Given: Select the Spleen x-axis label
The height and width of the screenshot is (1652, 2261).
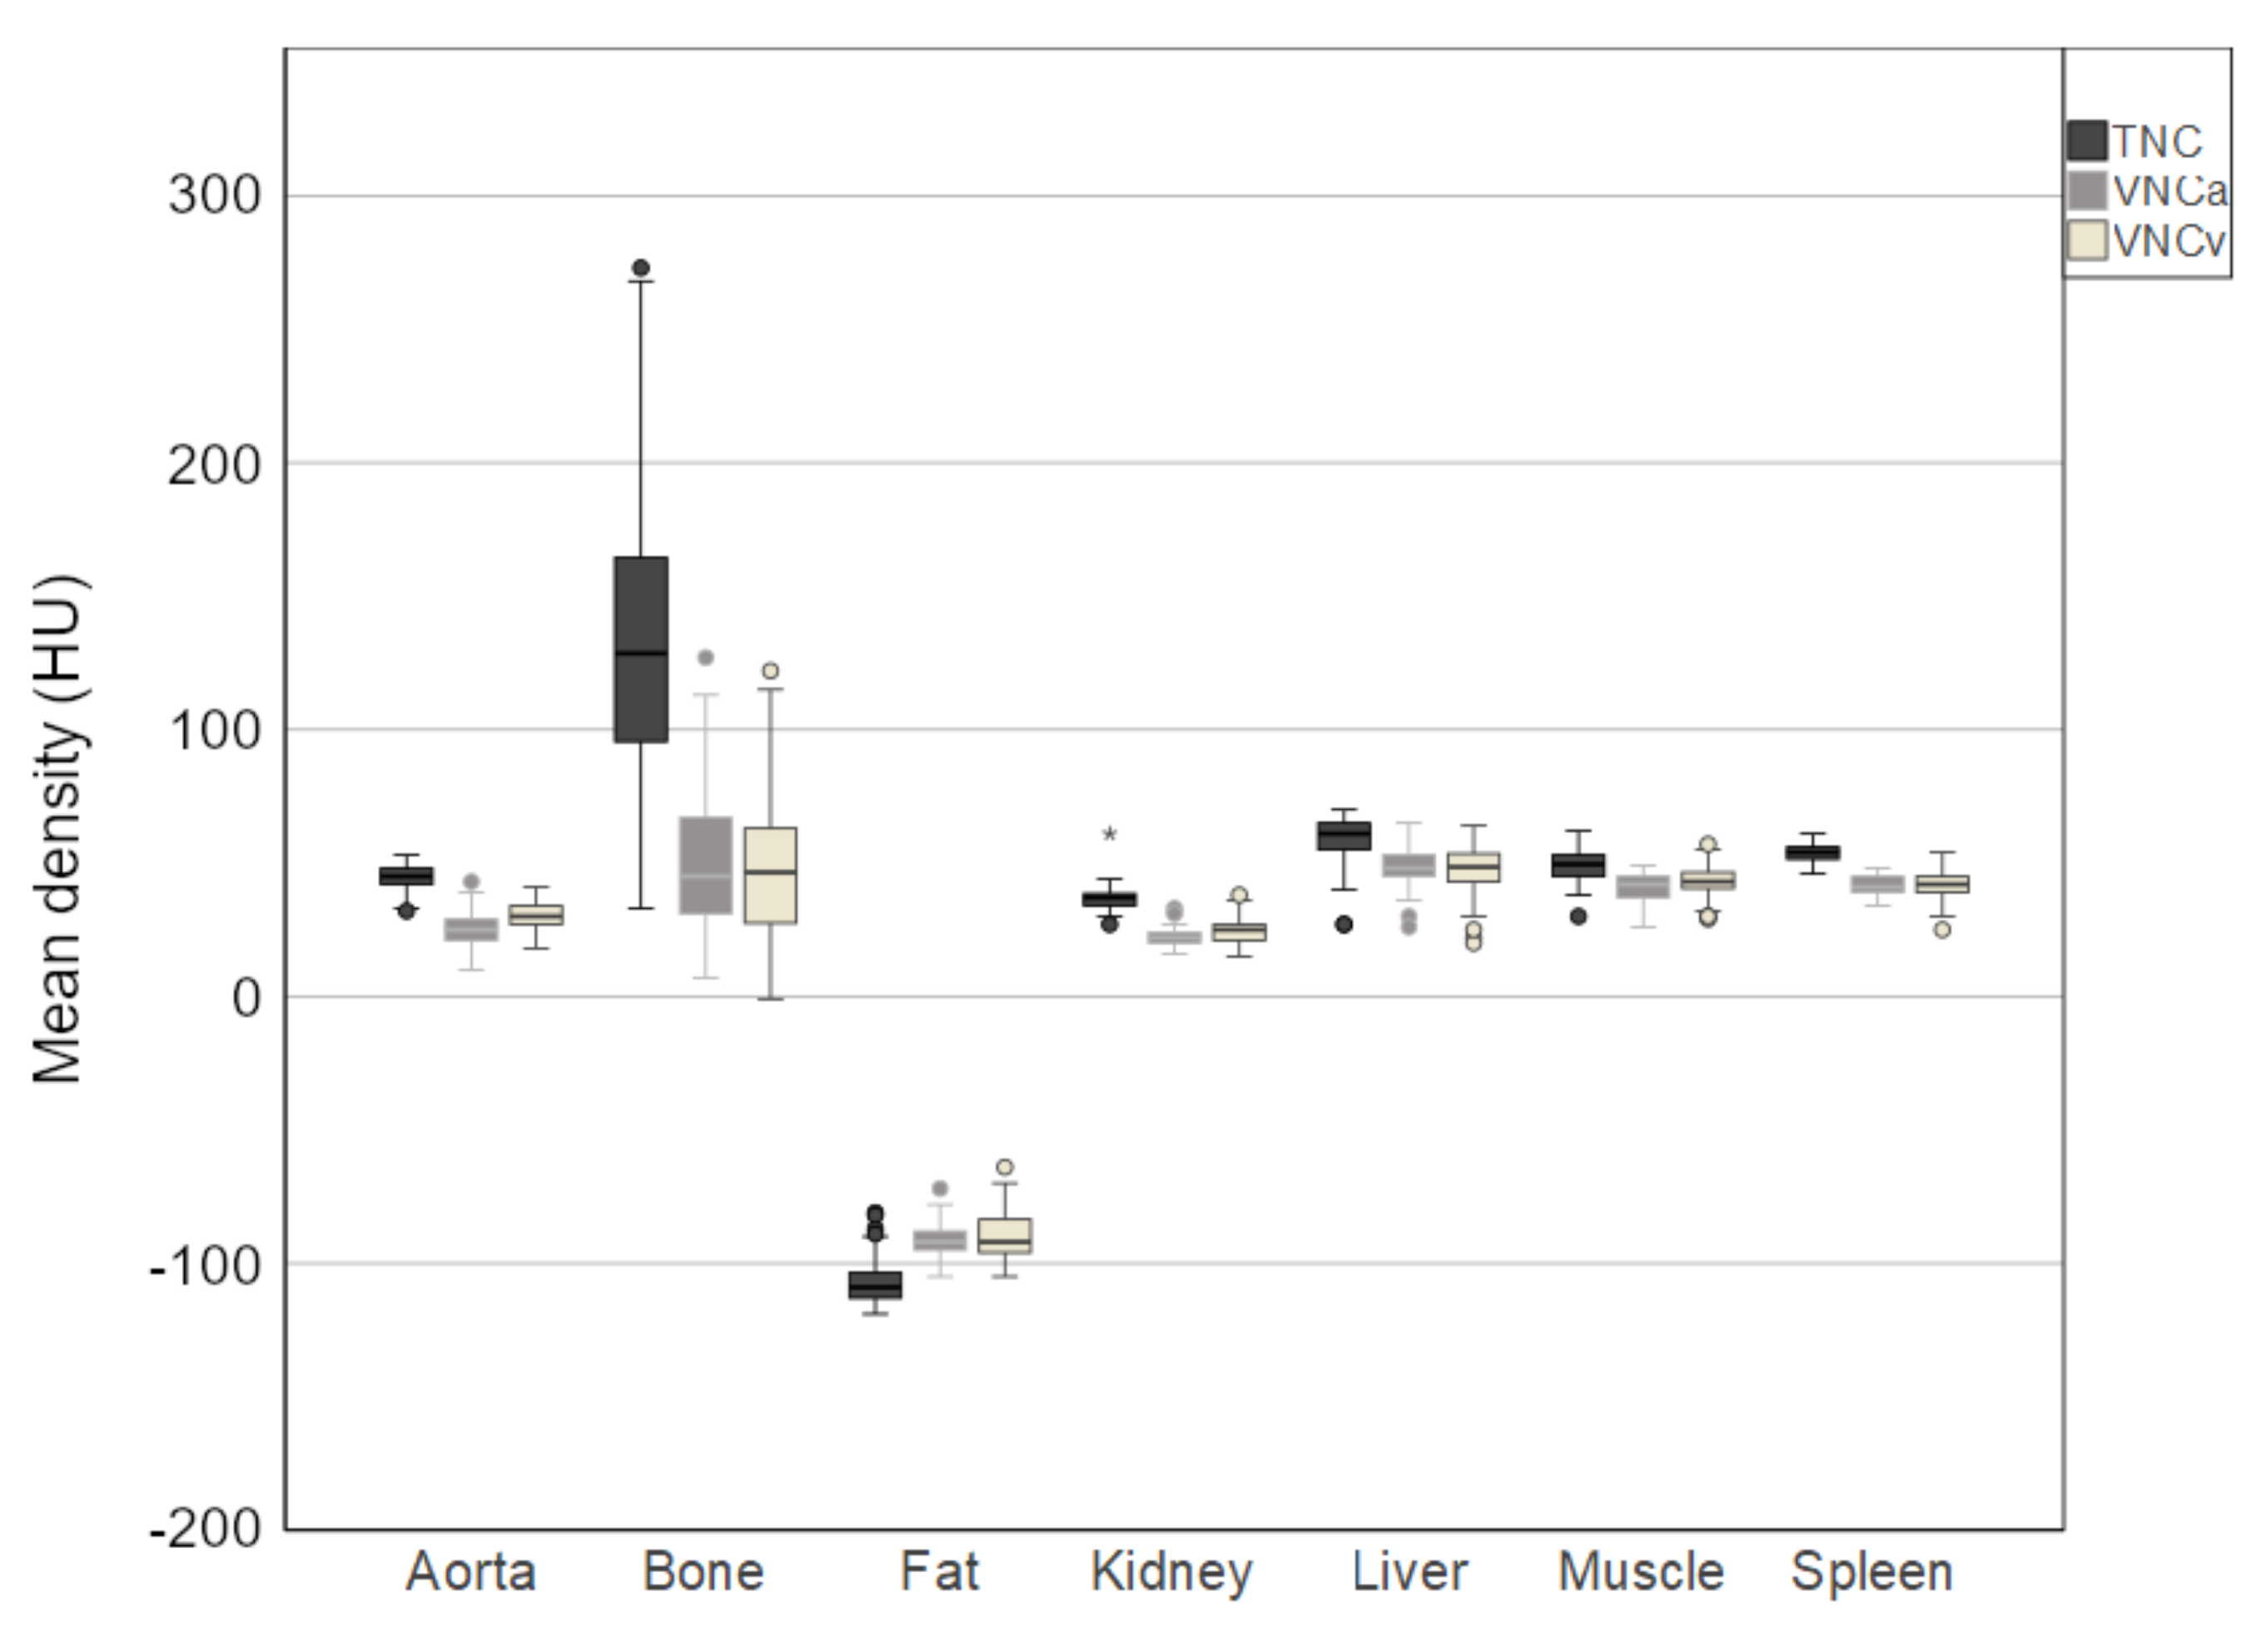Looking at the screenshot, I should [1872, 1572].
